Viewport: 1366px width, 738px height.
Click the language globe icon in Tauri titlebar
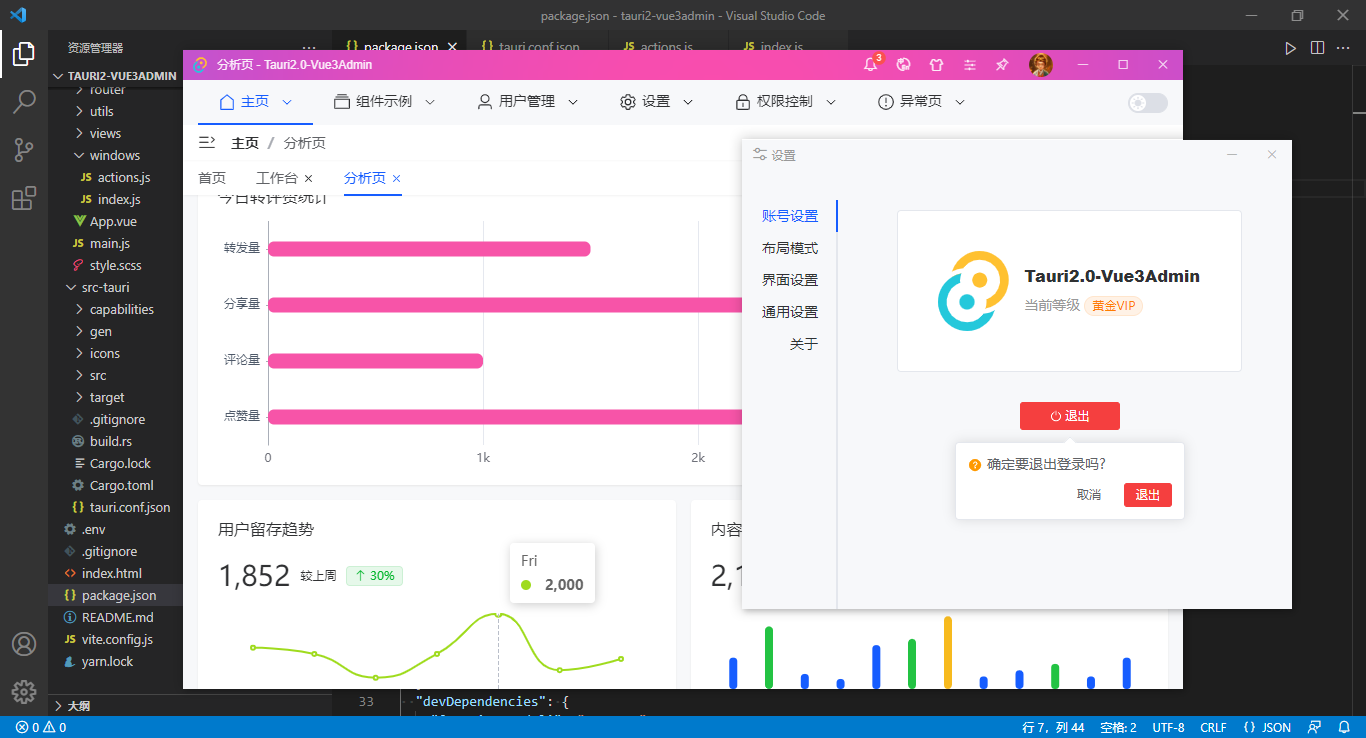click(x=904, y=65)
